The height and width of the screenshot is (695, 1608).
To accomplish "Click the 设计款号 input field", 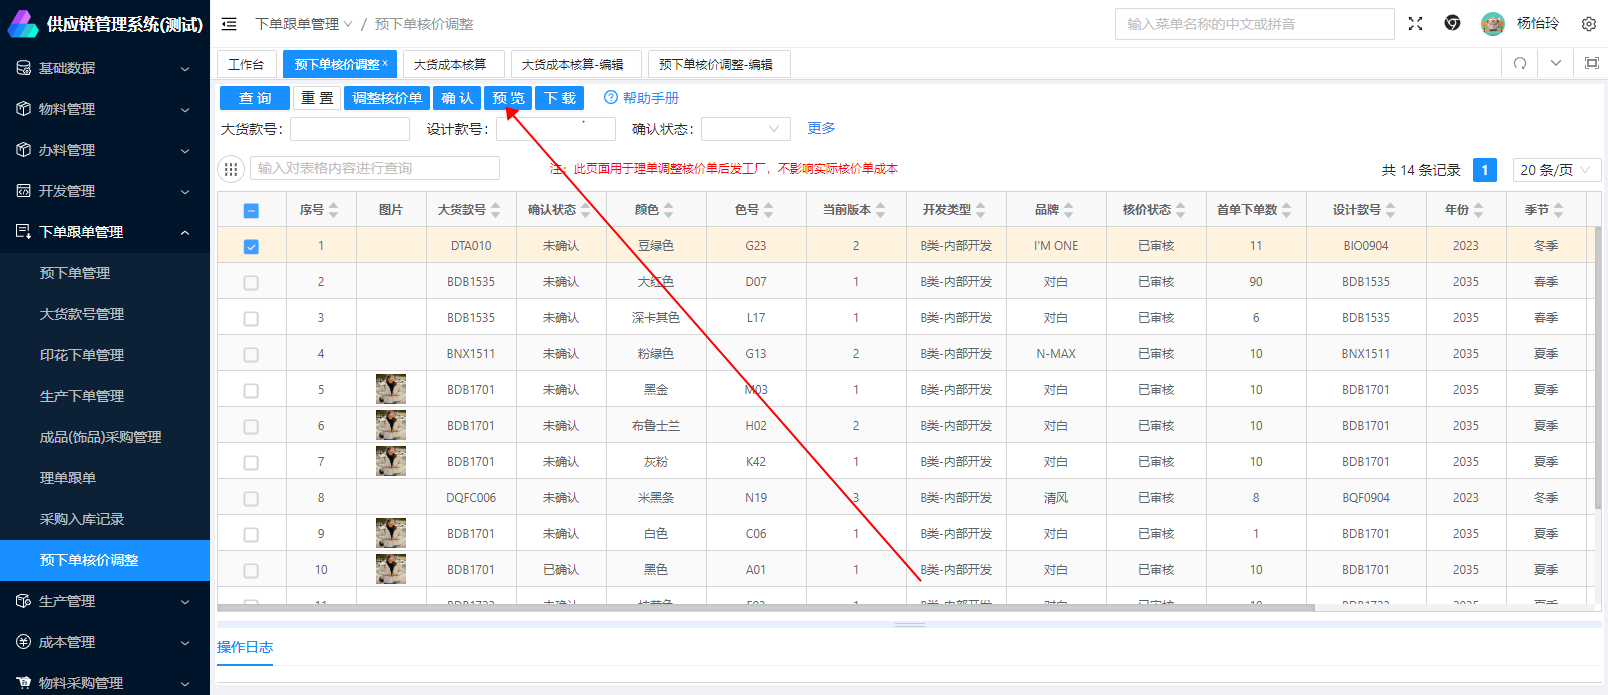I will click(555, 129).
